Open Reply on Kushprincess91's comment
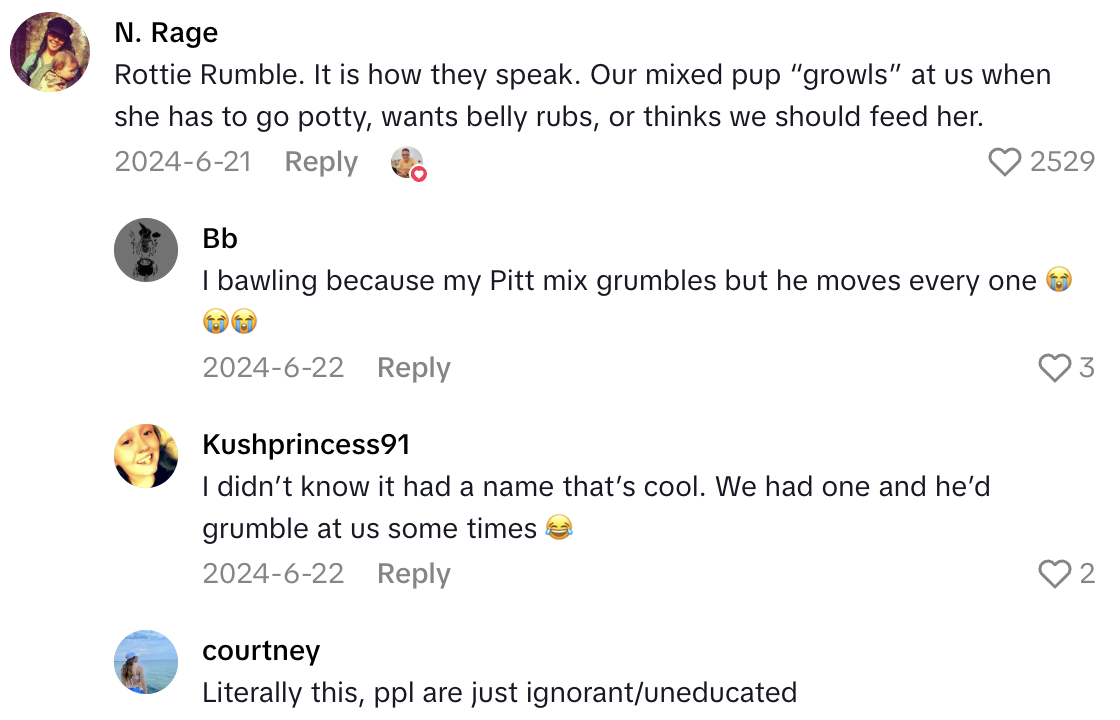The width and height of the screenshot is (1120, 720). coord(413,574)
